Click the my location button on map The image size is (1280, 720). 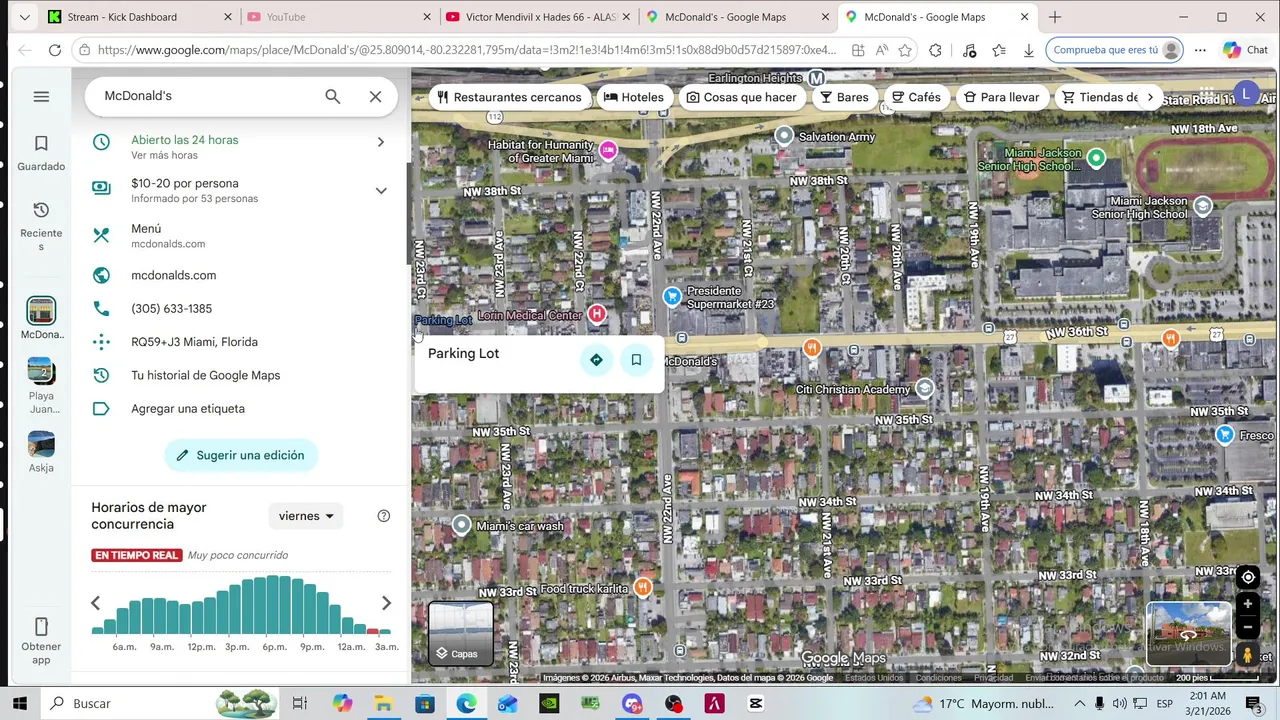pyautogui.click(x=1248, y=577)
